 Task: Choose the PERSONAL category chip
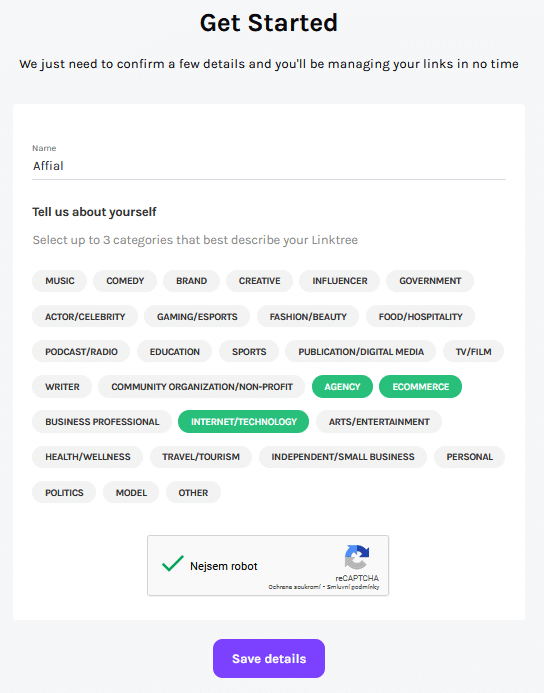pos(469,457)
